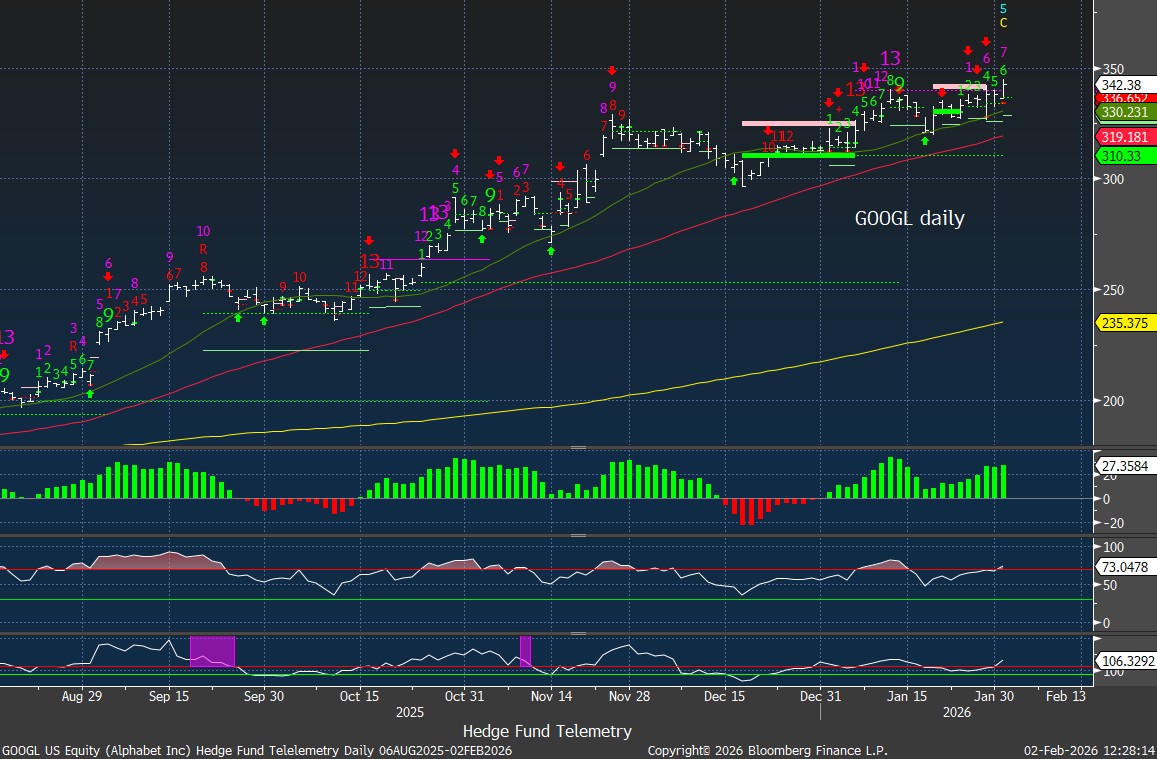Click the Hedge Fund Telemetry title text
1157x759 pixels.
pos(547,731)
